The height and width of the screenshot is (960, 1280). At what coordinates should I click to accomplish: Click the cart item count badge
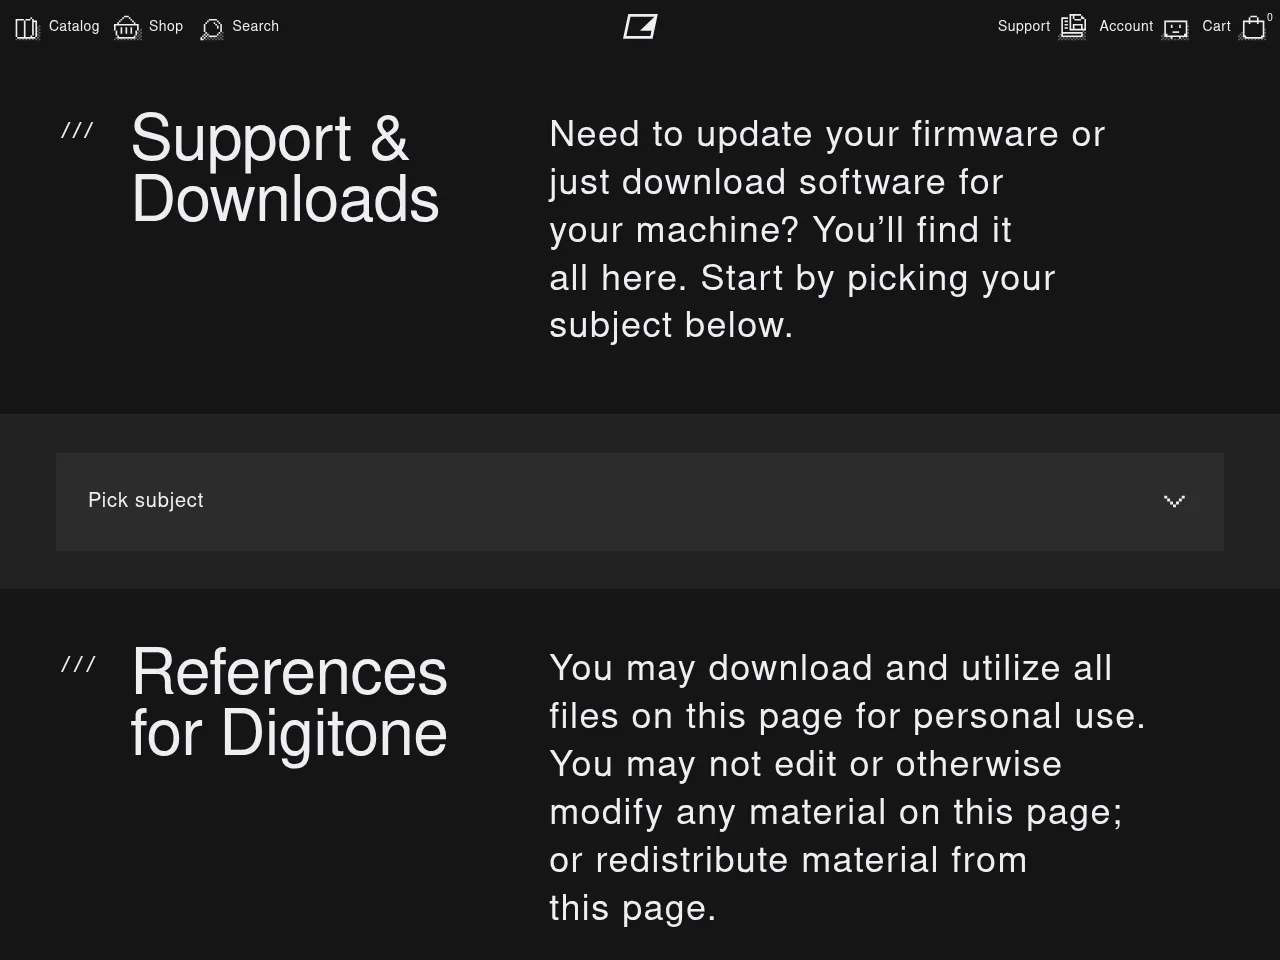(1270, 17)
